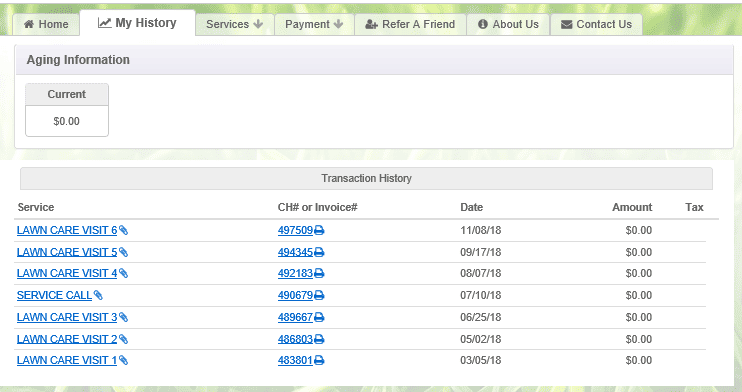
Task: Click the date 11/08/18
Action: pos(480,231)
